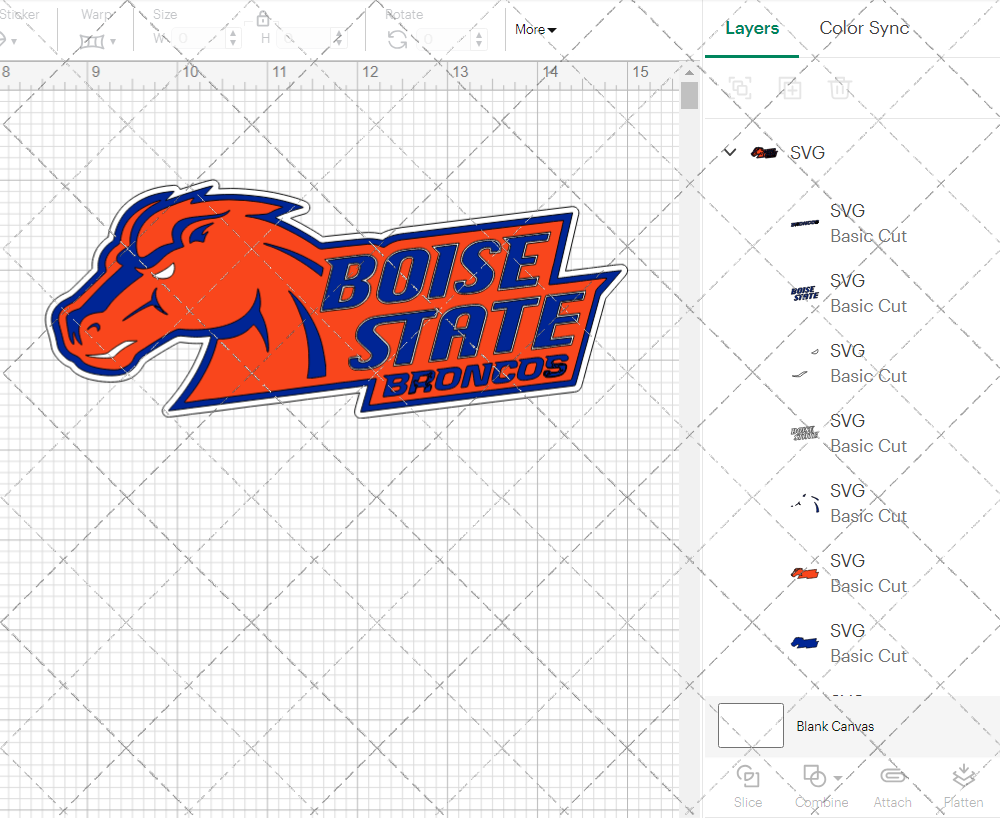Switch to the Color Sync tab
1000x818 pixels.
[863, 28]
